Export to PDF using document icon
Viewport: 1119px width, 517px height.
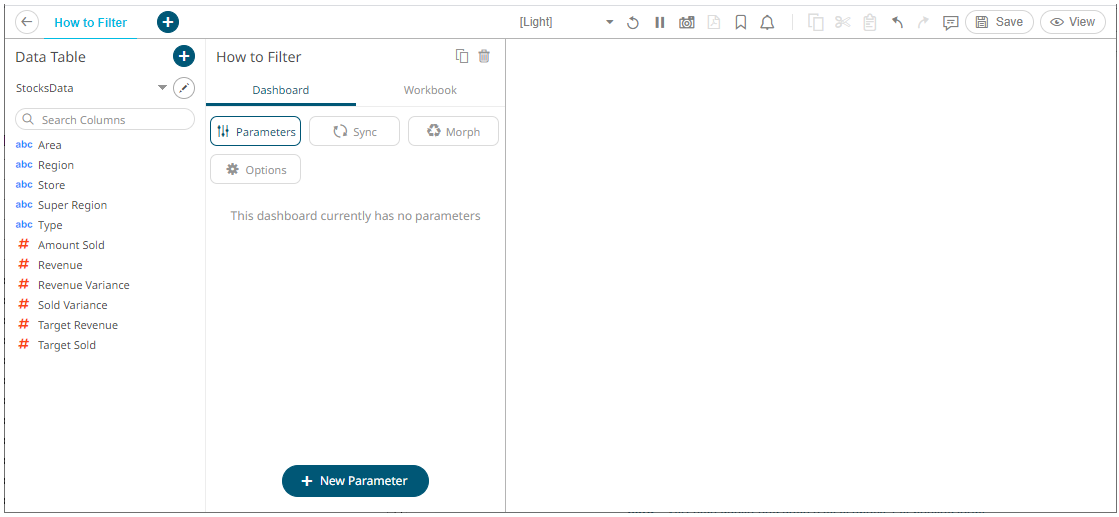click(714, 23)
